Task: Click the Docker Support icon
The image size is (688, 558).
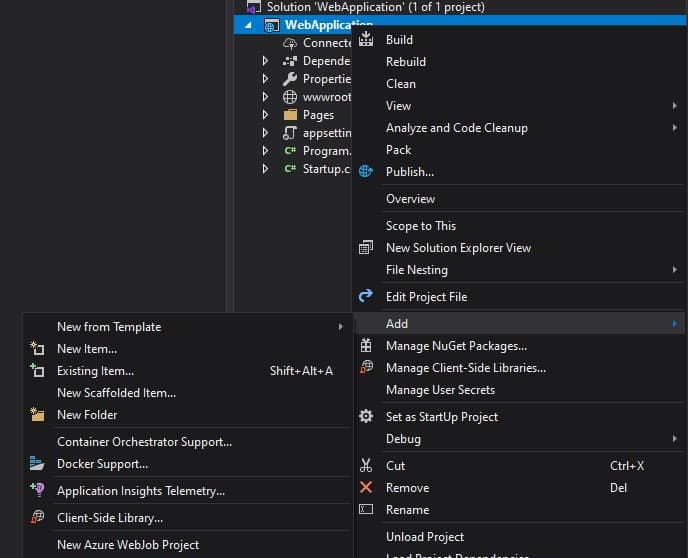Action: point(37,464)
